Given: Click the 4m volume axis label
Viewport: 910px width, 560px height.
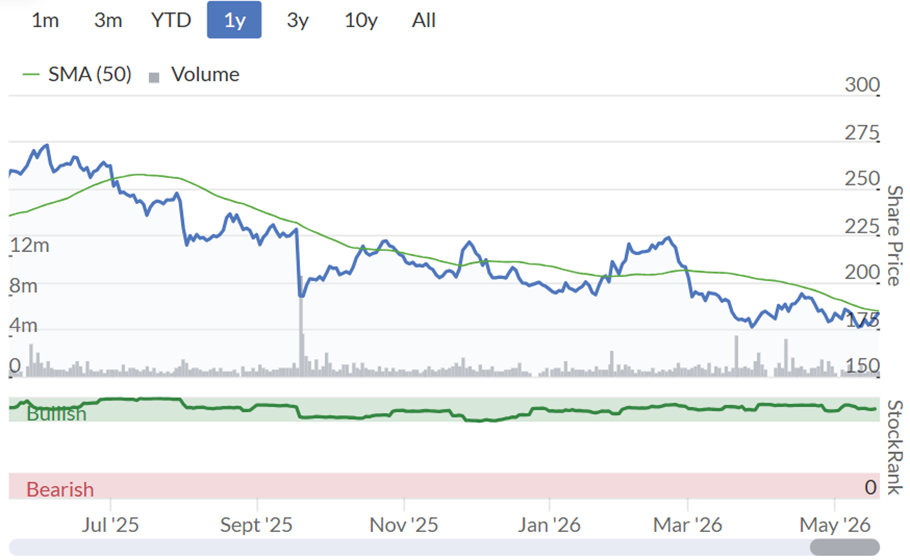Looking at the screenshot, I should coord(23,325).
